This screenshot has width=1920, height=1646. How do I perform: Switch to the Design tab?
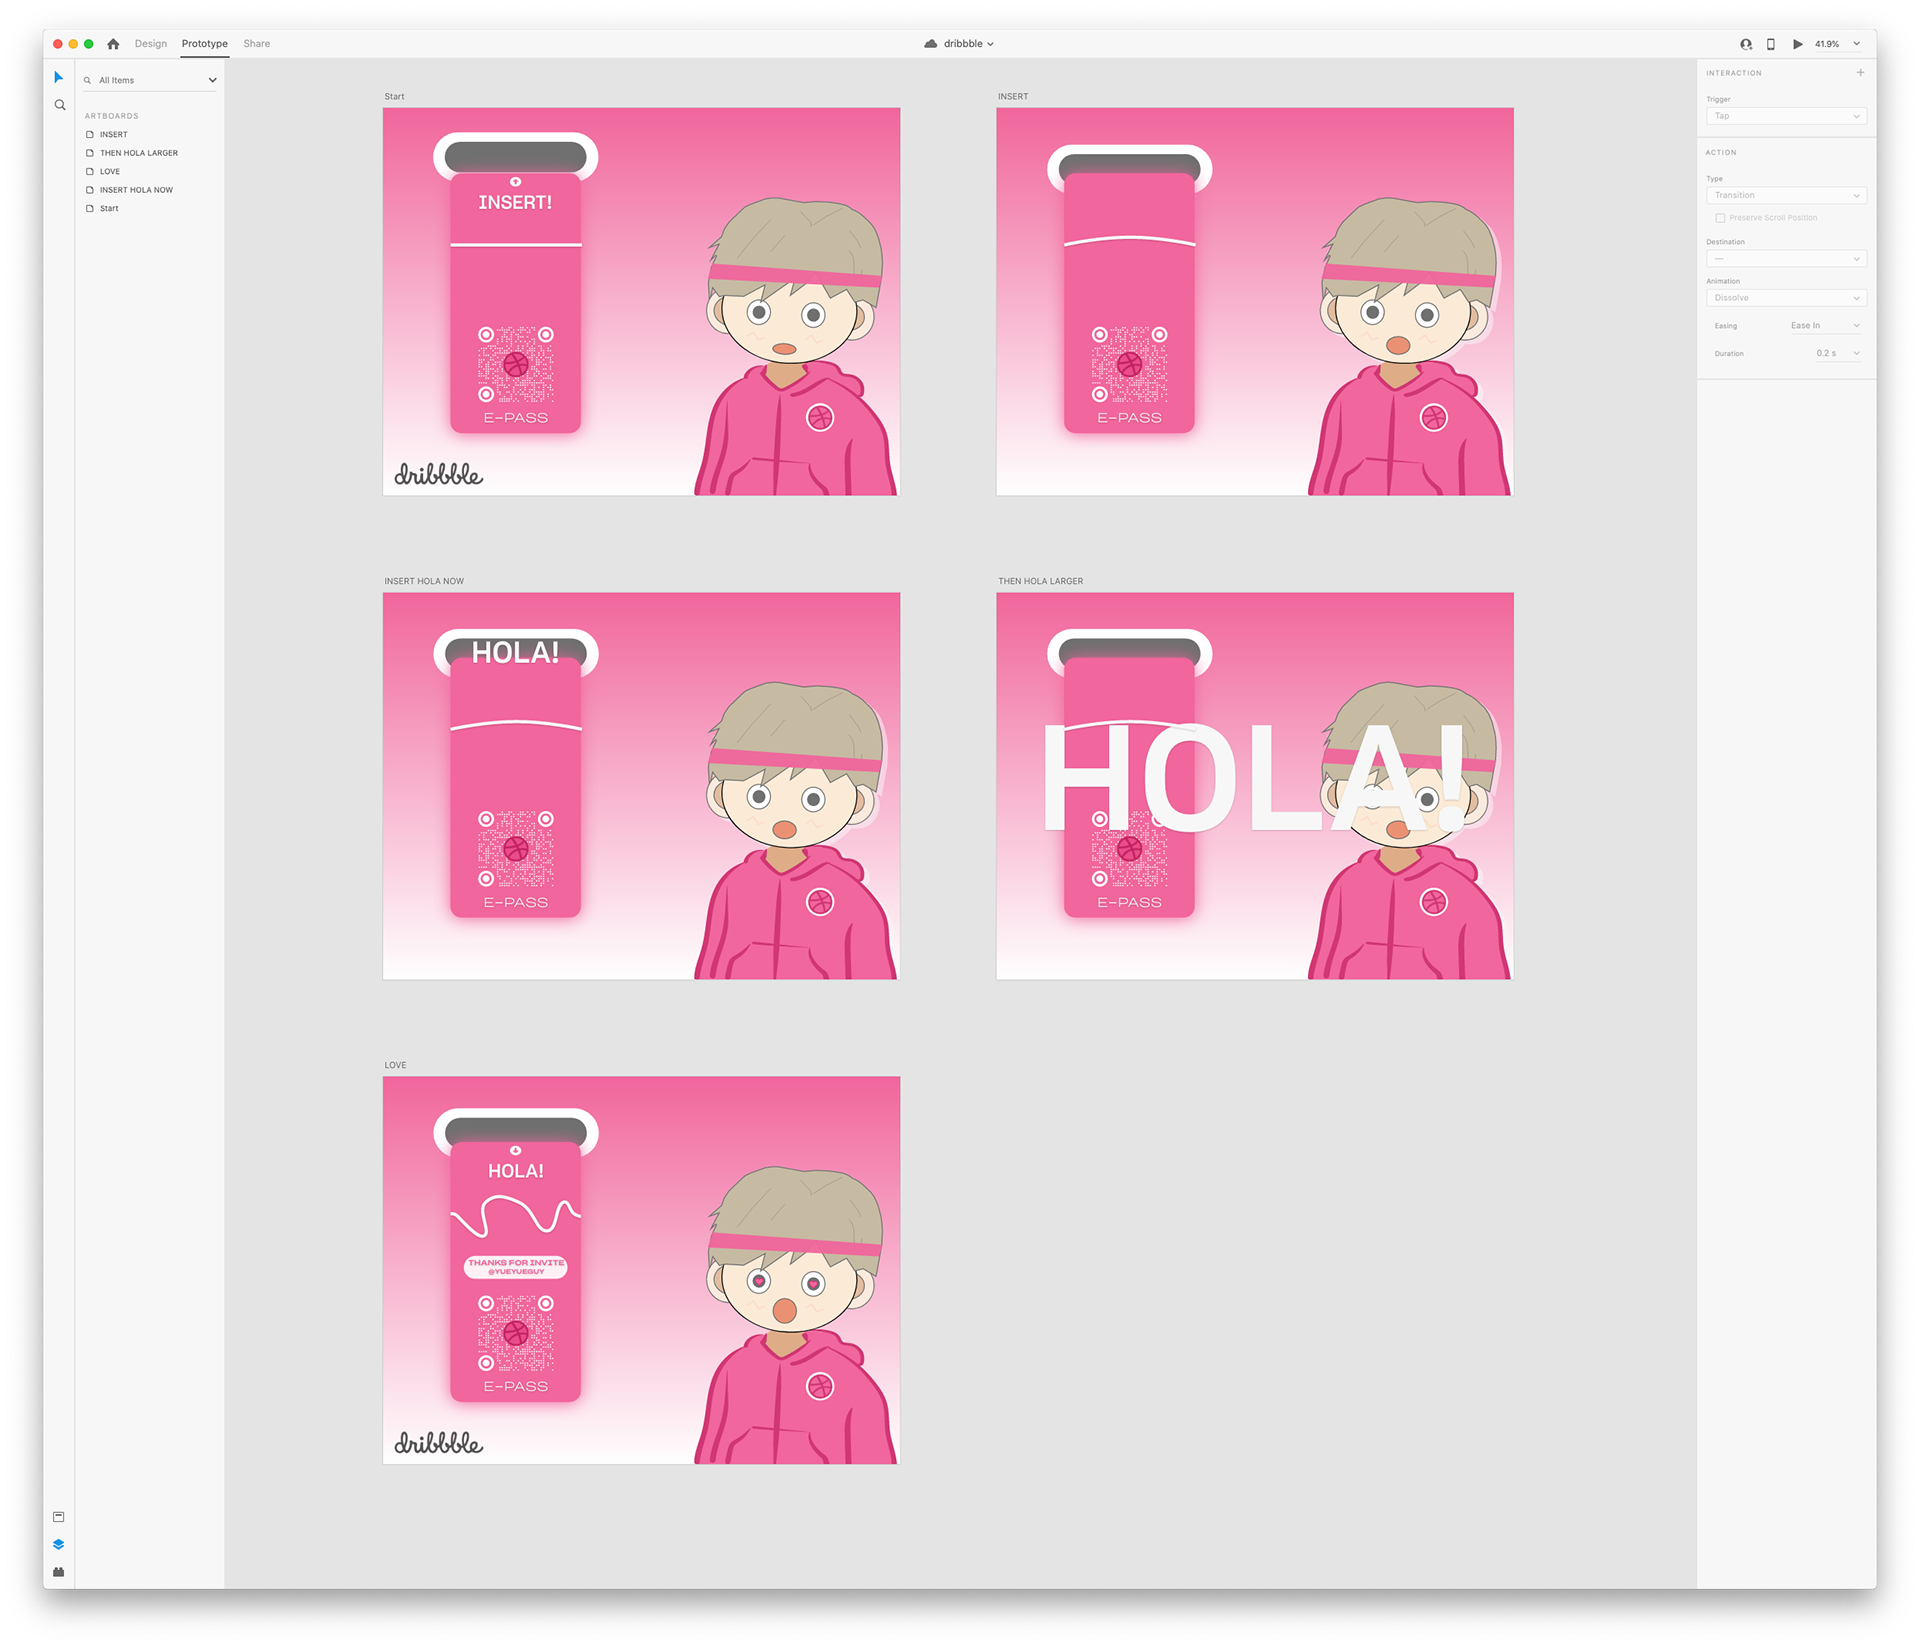pos(151,44)
